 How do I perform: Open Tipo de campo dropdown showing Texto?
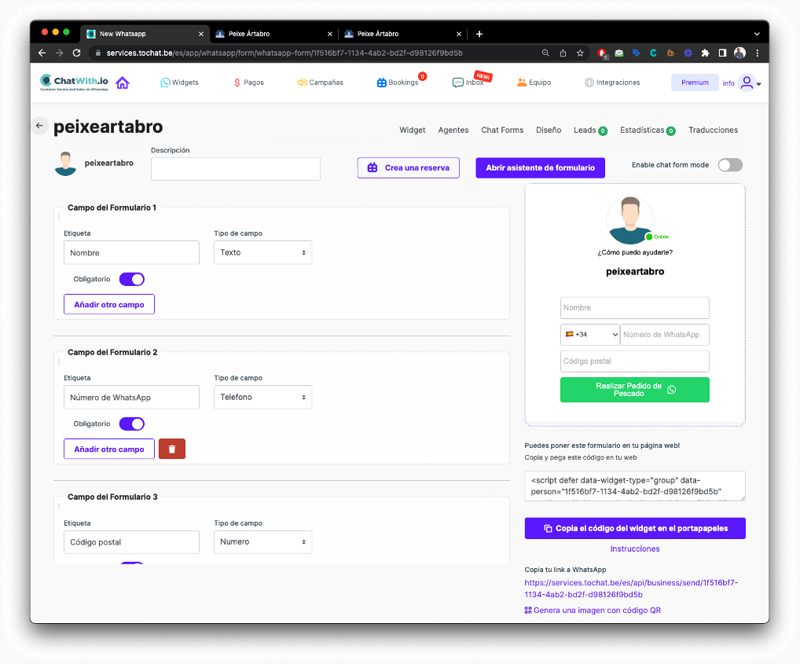263,253
